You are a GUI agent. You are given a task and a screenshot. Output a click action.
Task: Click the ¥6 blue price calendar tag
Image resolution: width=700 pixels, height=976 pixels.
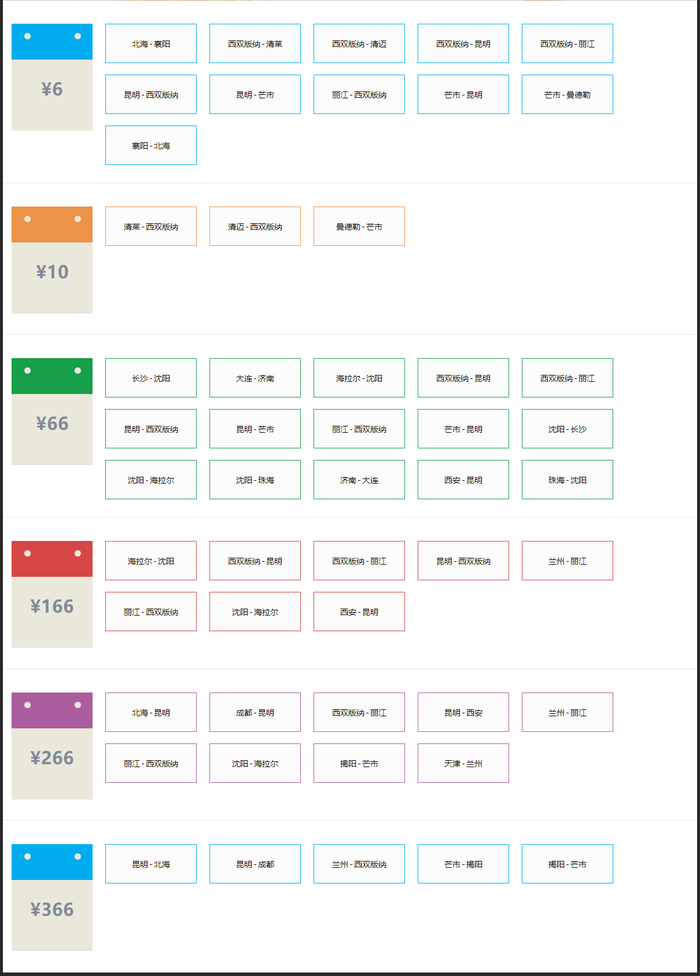tap(52, 78)
